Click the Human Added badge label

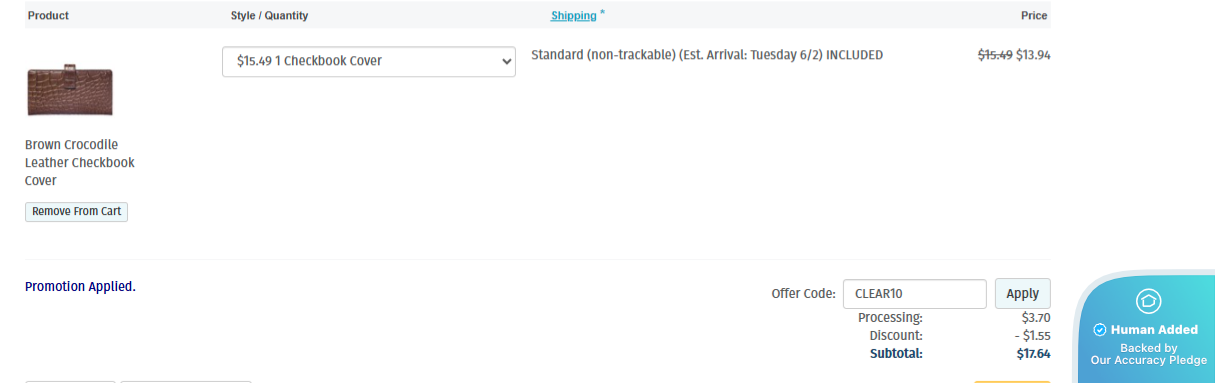point(1154,330)
